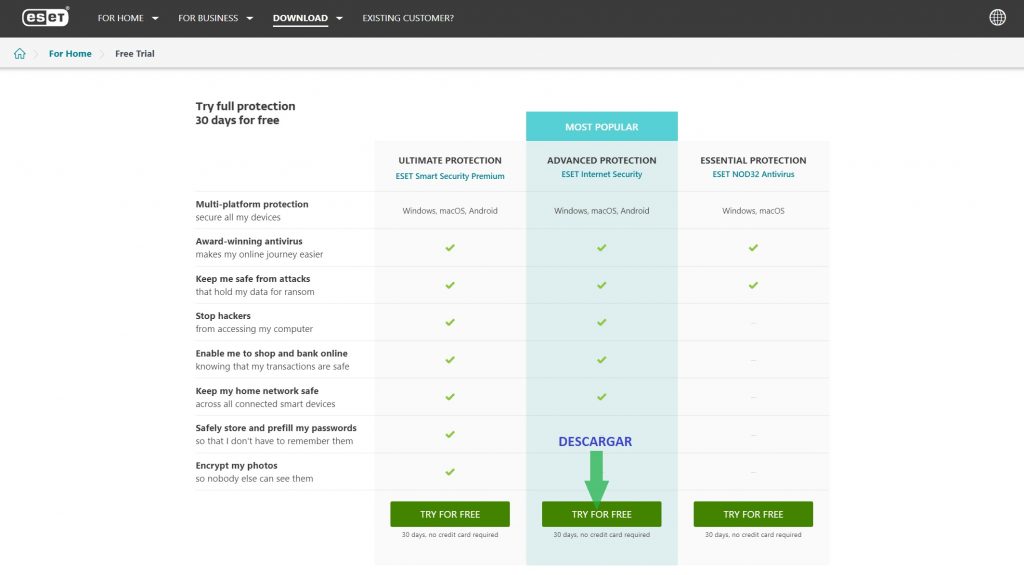Open the globe language selector
Viewport: 1024px width, 575px height.
tap(997, 18)
